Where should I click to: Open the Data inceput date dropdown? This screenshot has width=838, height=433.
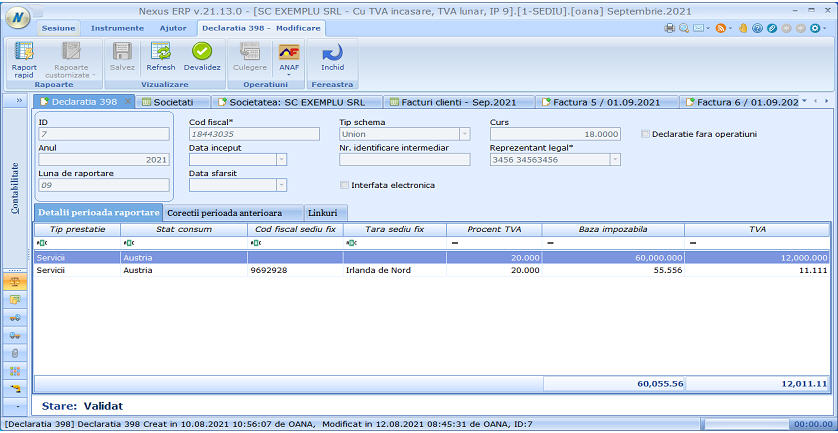click(281, 159)
